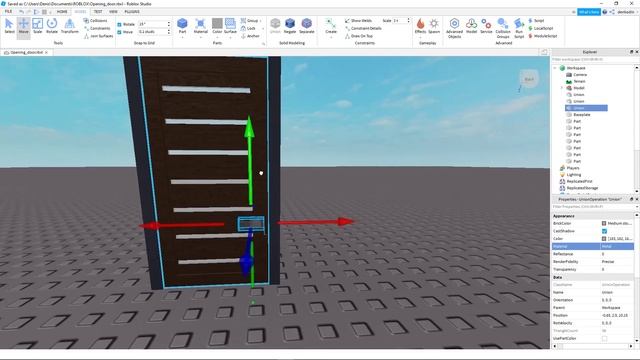This screenshot has height=360, width=640.
Task: Open Advanced Objects
Action: click(x=454, y=28)
